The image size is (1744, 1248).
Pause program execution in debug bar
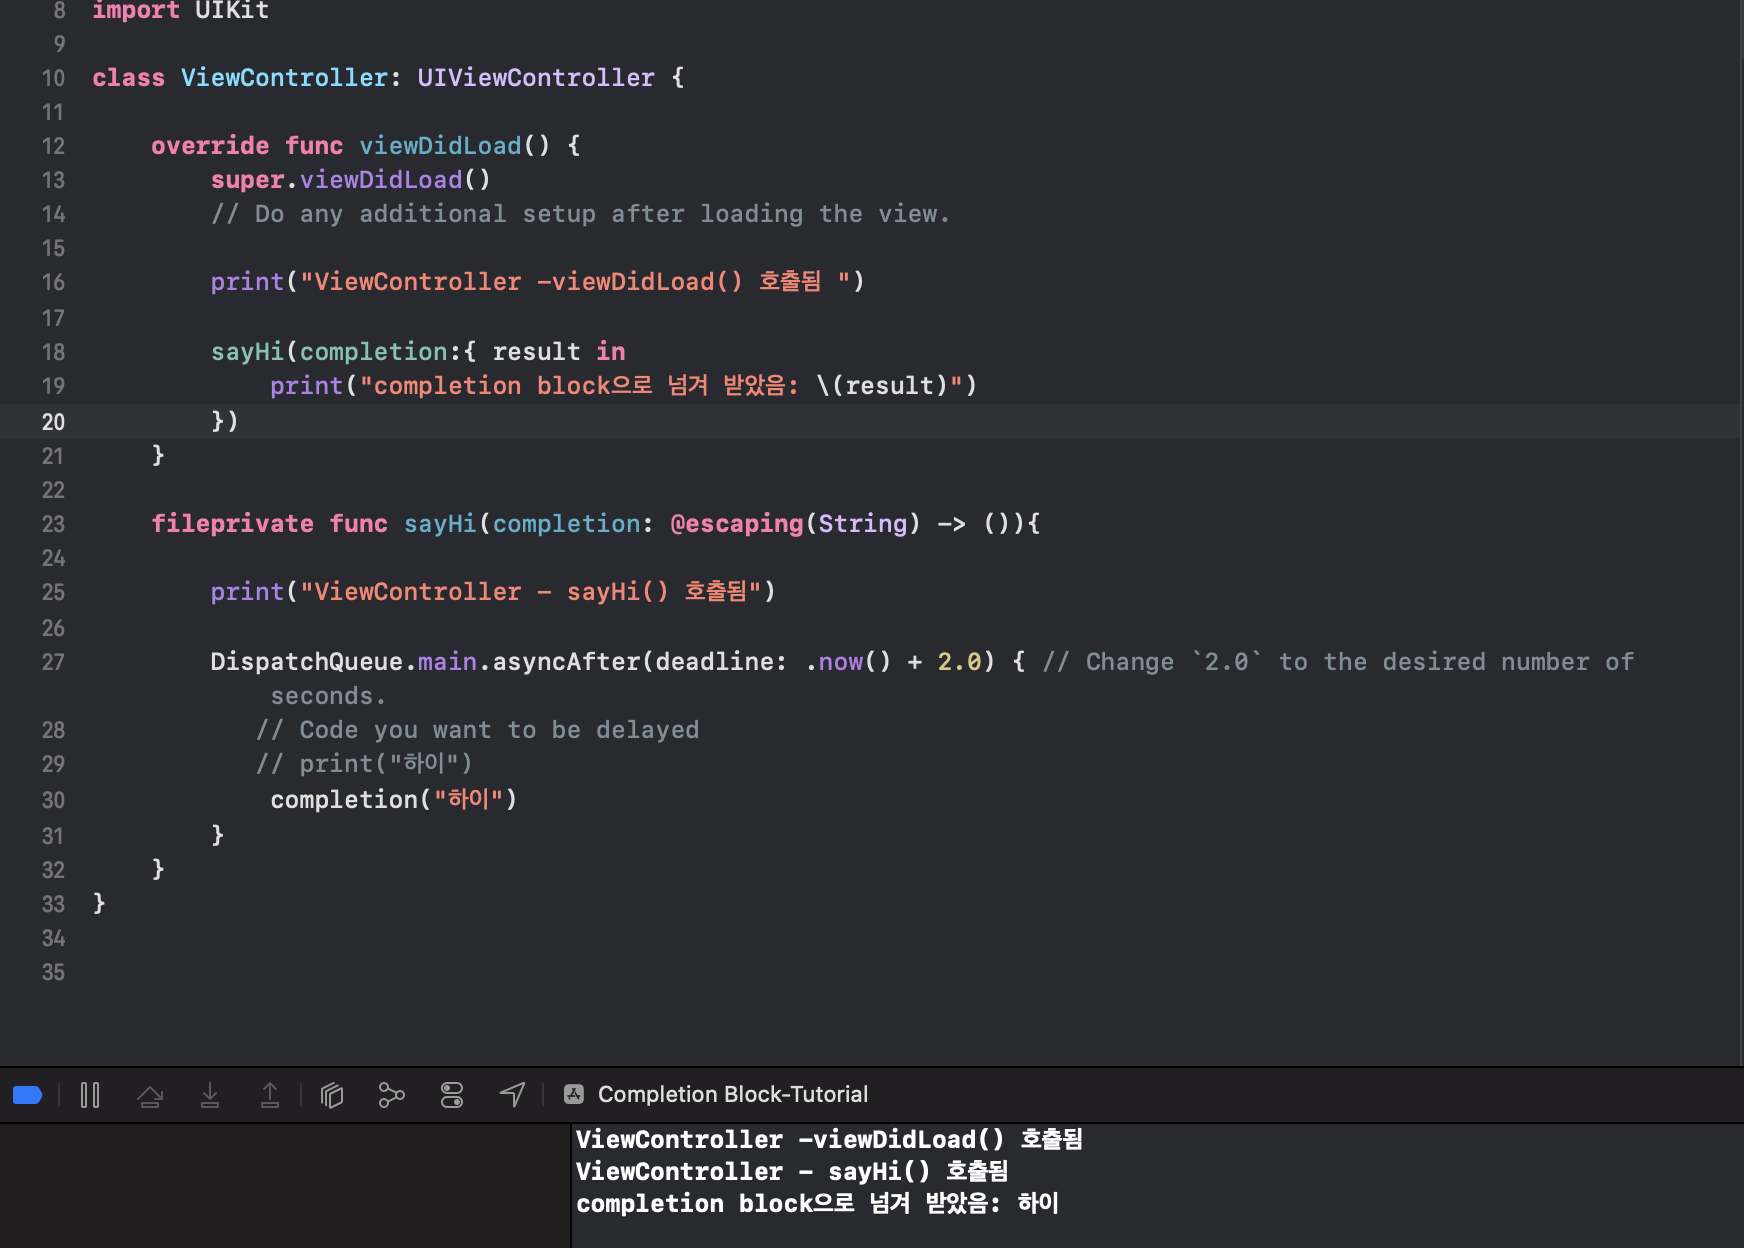pyautogui.click(x=90, y=1095)
